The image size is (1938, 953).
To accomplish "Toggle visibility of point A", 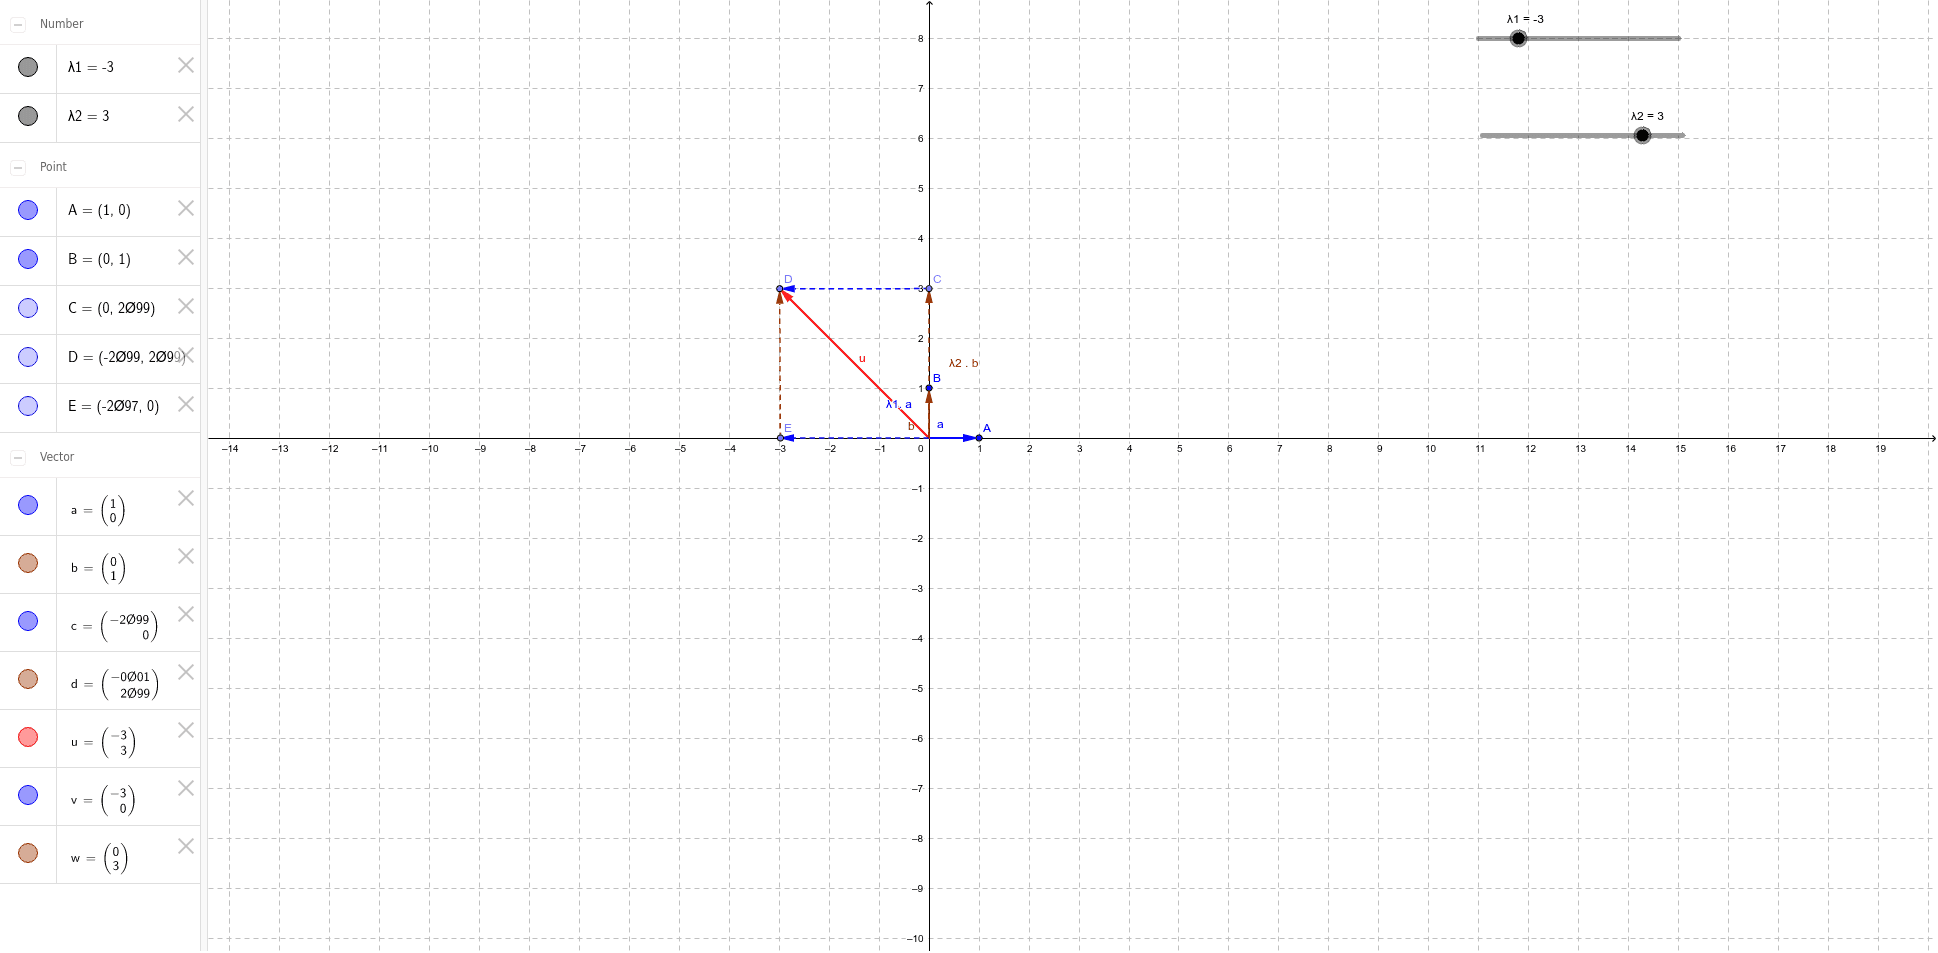I will (28, 210).
